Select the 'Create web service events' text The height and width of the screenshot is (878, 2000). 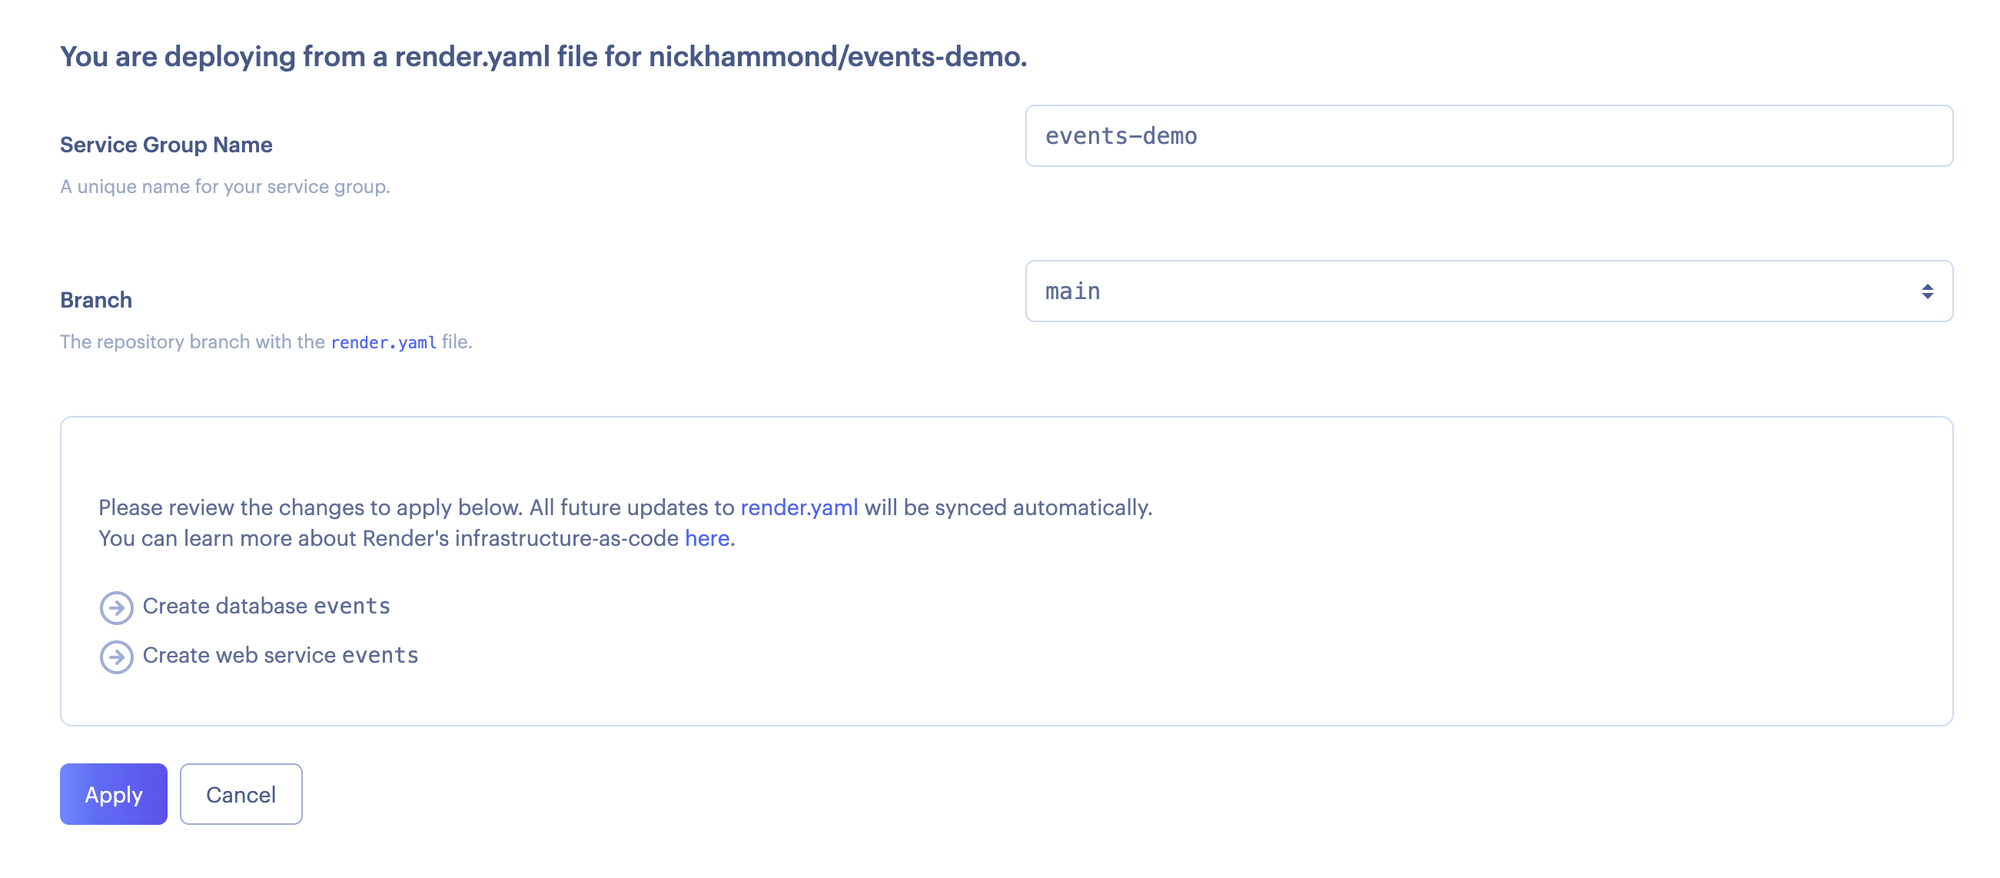pyautogui.click(x=280, y=655)
